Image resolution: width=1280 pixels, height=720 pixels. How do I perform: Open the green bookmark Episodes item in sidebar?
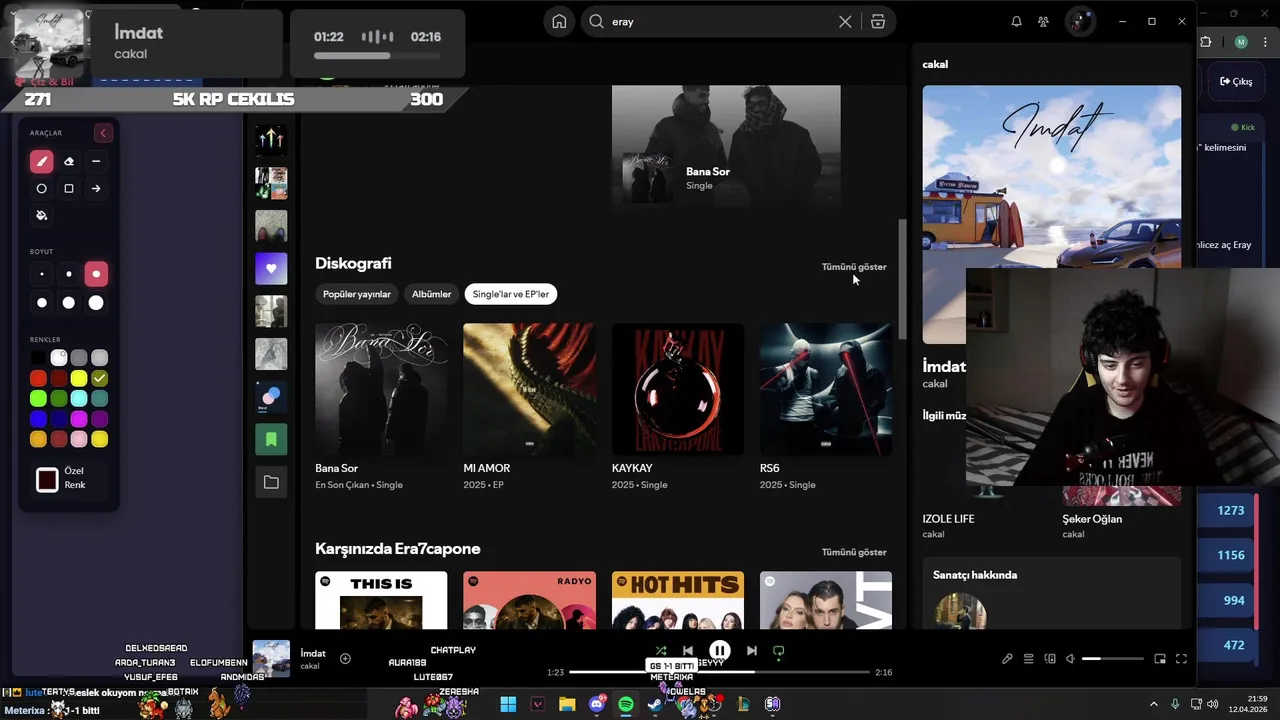271,439
